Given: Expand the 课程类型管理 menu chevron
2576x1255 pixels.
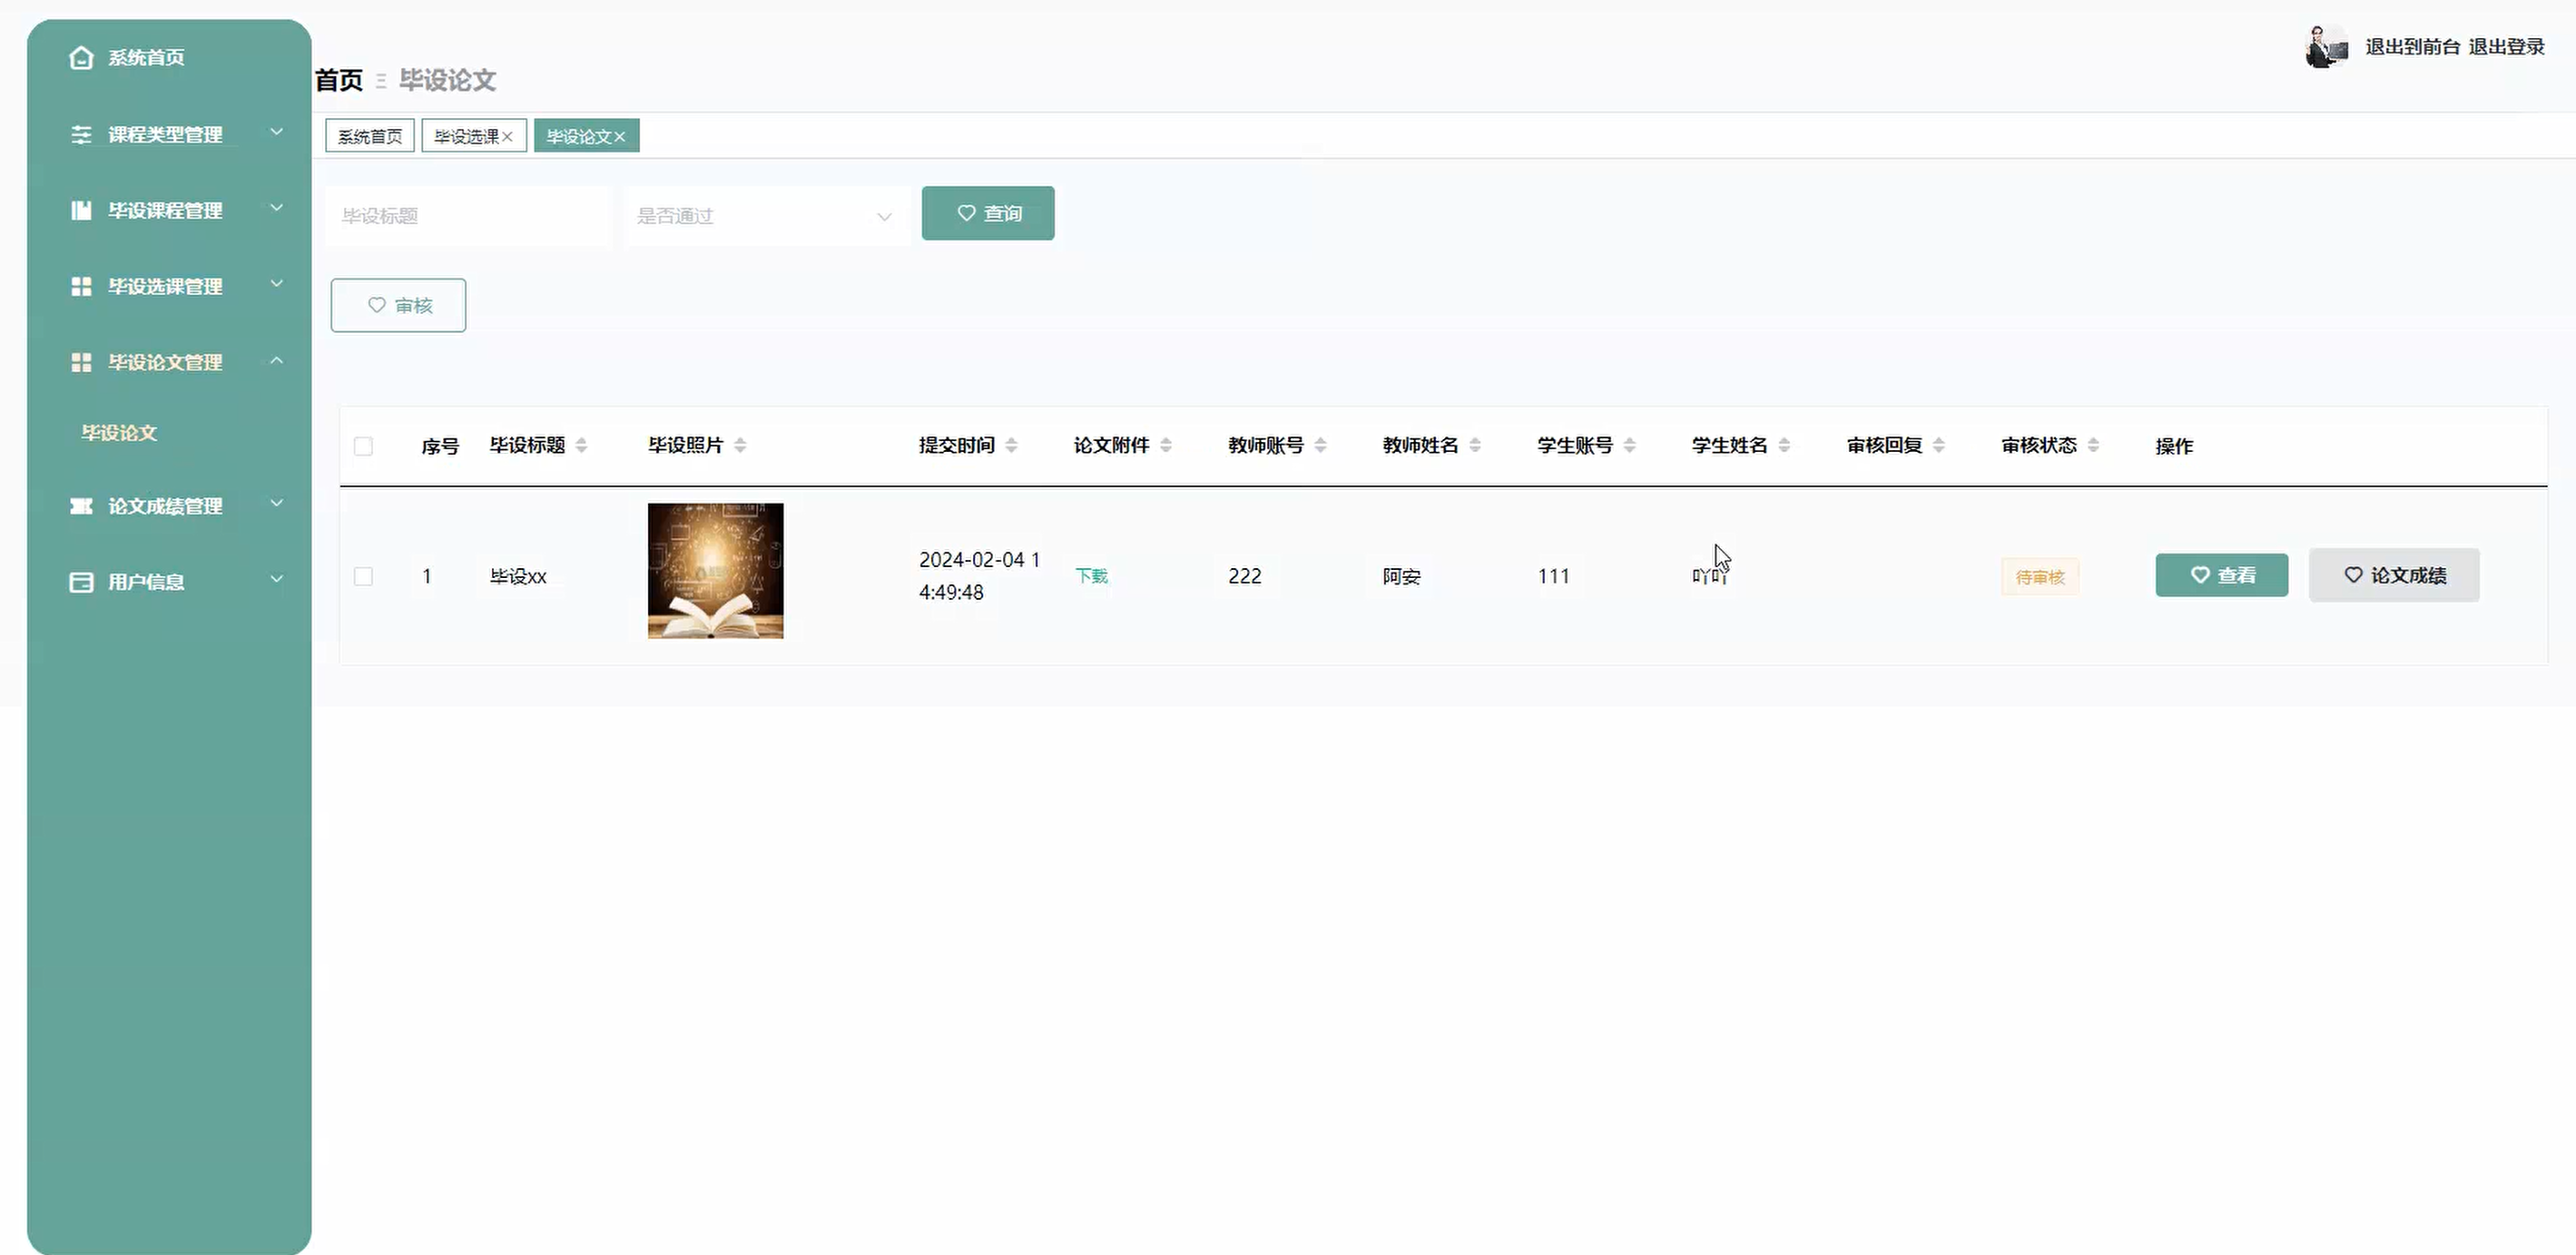Looking at the screenshot, I should (x=277, y=132).
